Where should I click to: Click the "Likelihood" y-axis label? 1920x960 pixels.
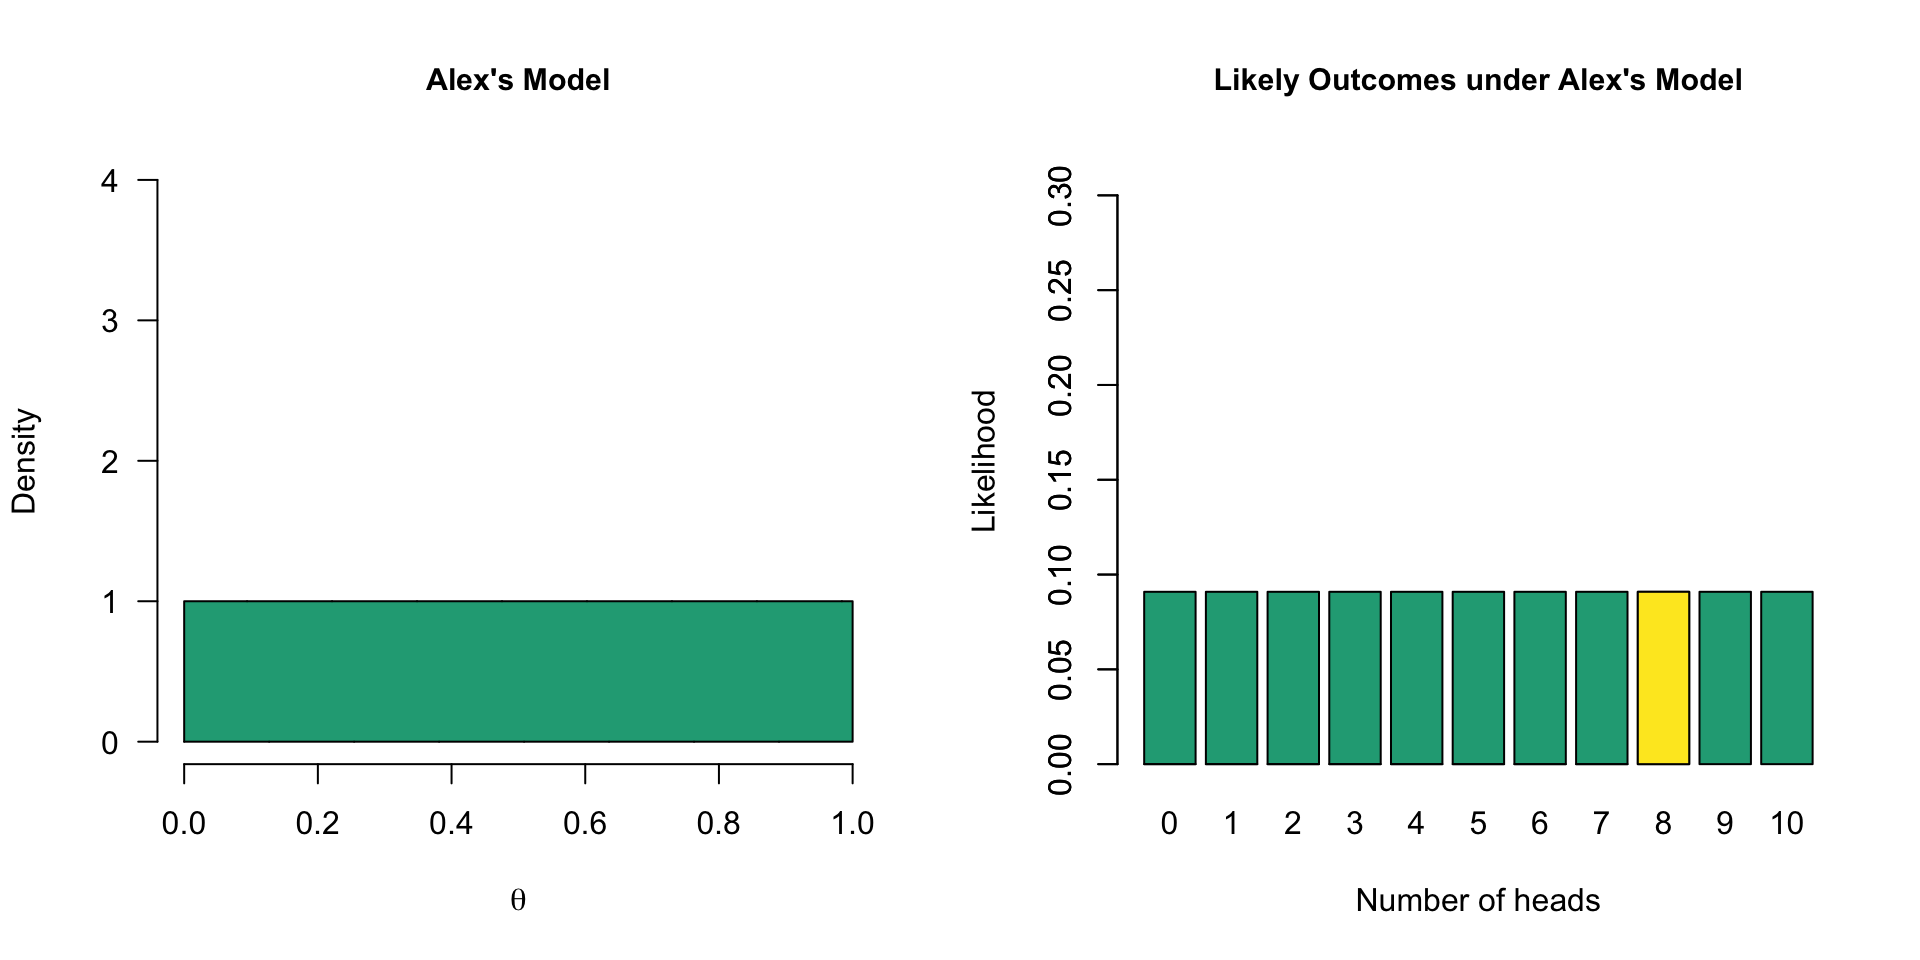[x=984, y=461]
